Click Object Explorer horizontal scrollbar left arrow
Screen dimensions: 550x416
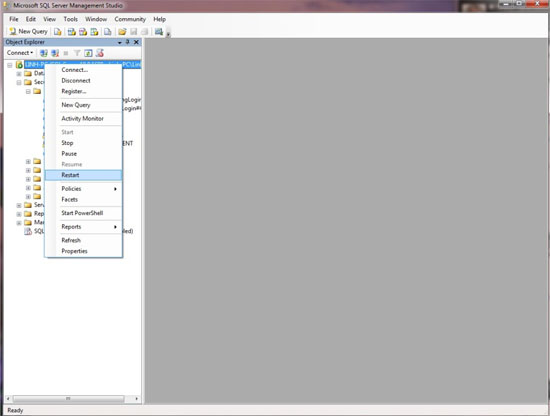point(8,399)
